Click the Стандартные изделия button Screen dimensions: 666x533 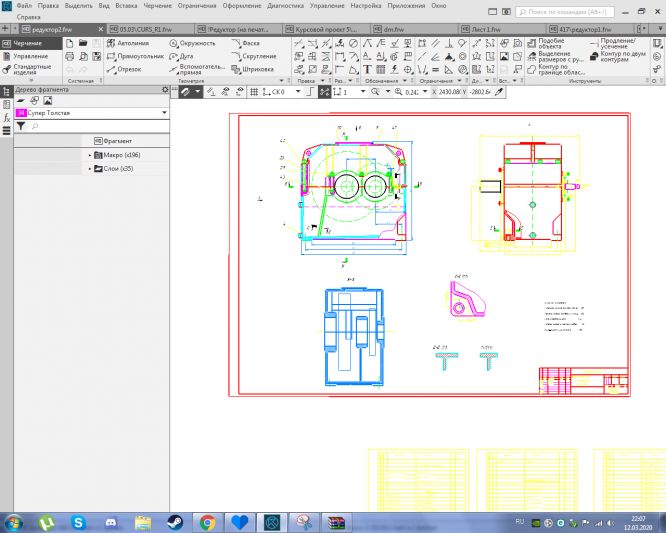point(30,70)
